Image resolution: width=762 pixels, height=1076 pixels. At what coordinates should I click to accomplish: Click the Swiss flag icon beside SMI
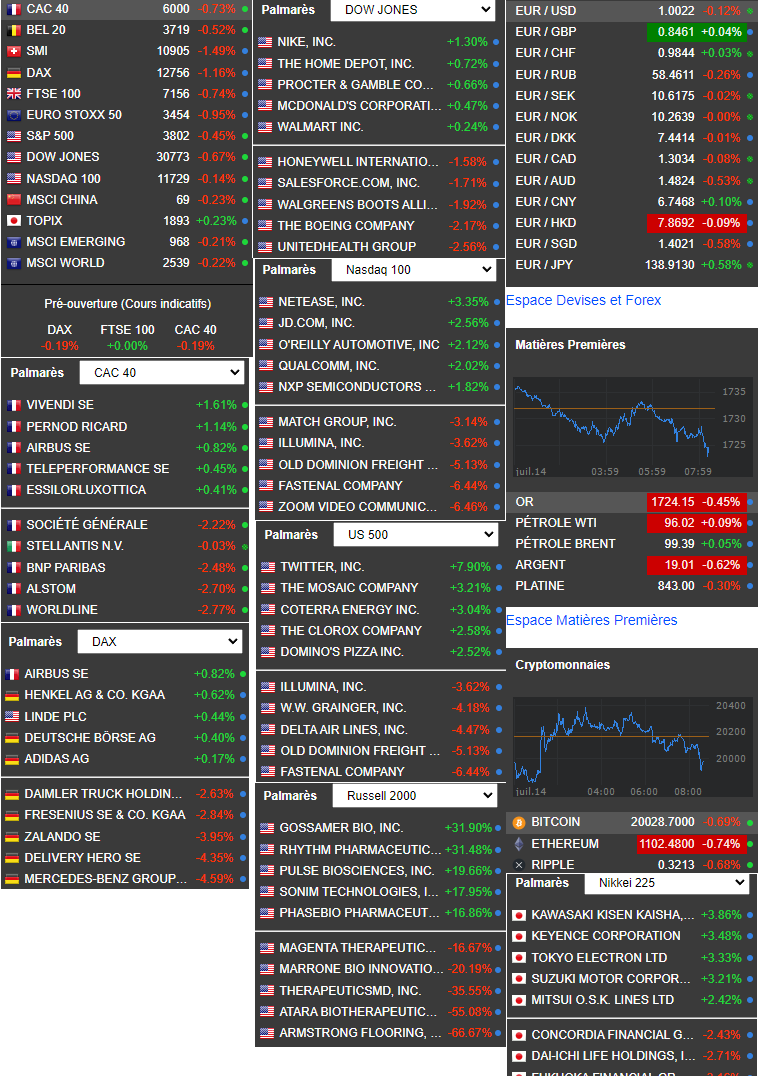14,51
